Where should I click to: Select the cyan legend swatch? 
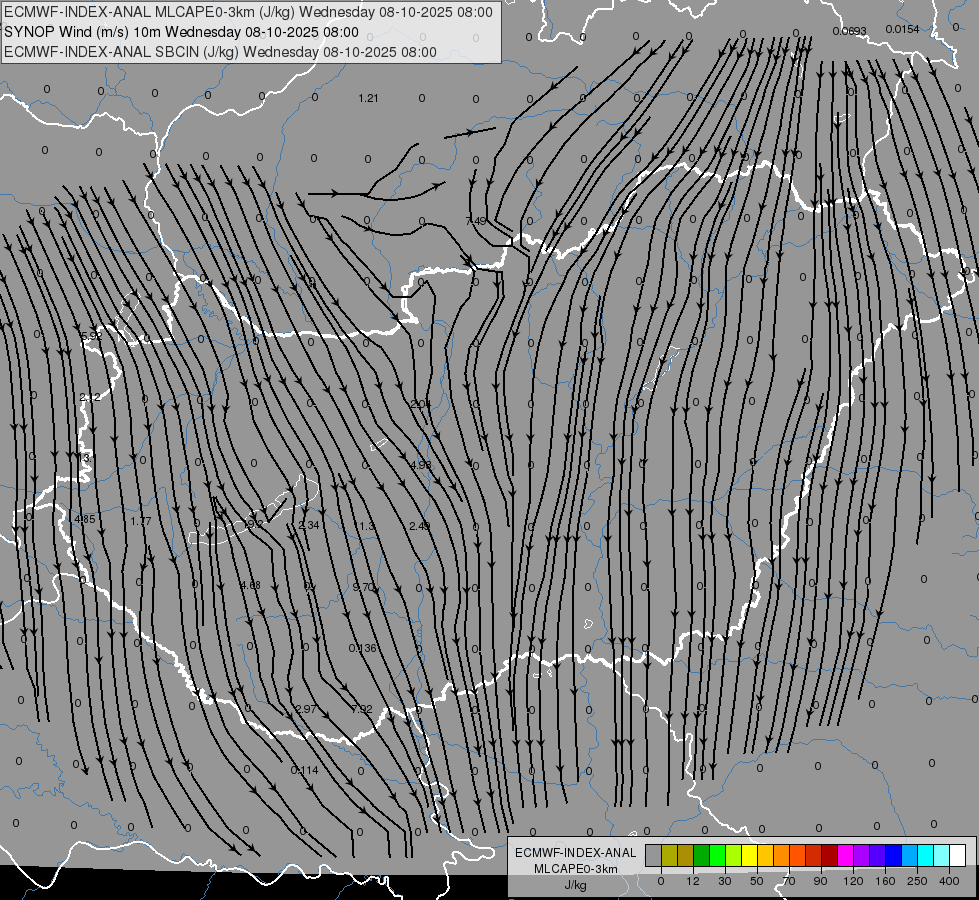pos(925,855)
